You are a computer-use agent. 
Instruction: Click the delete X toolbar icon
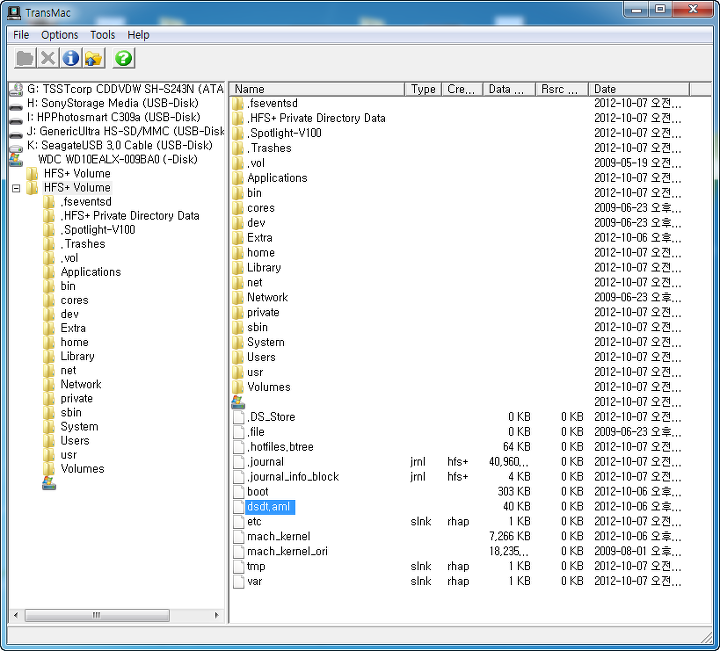48,58
